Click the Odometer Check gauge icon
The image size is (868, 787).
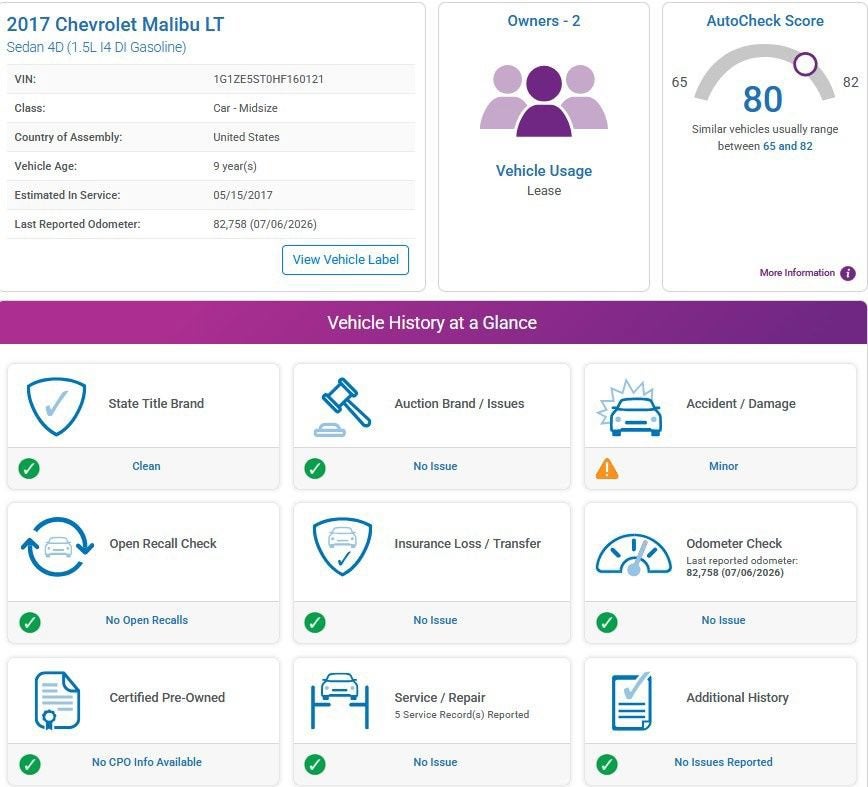[633, 555]
